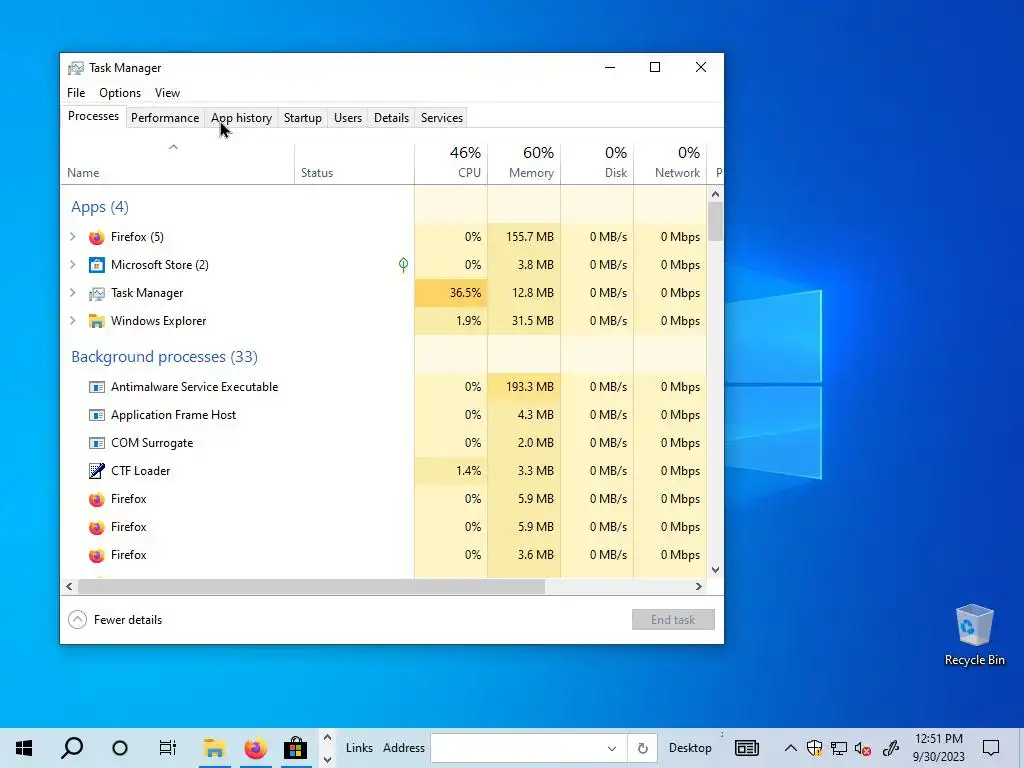Open Cortana circle on taskbar

point(120,748)
